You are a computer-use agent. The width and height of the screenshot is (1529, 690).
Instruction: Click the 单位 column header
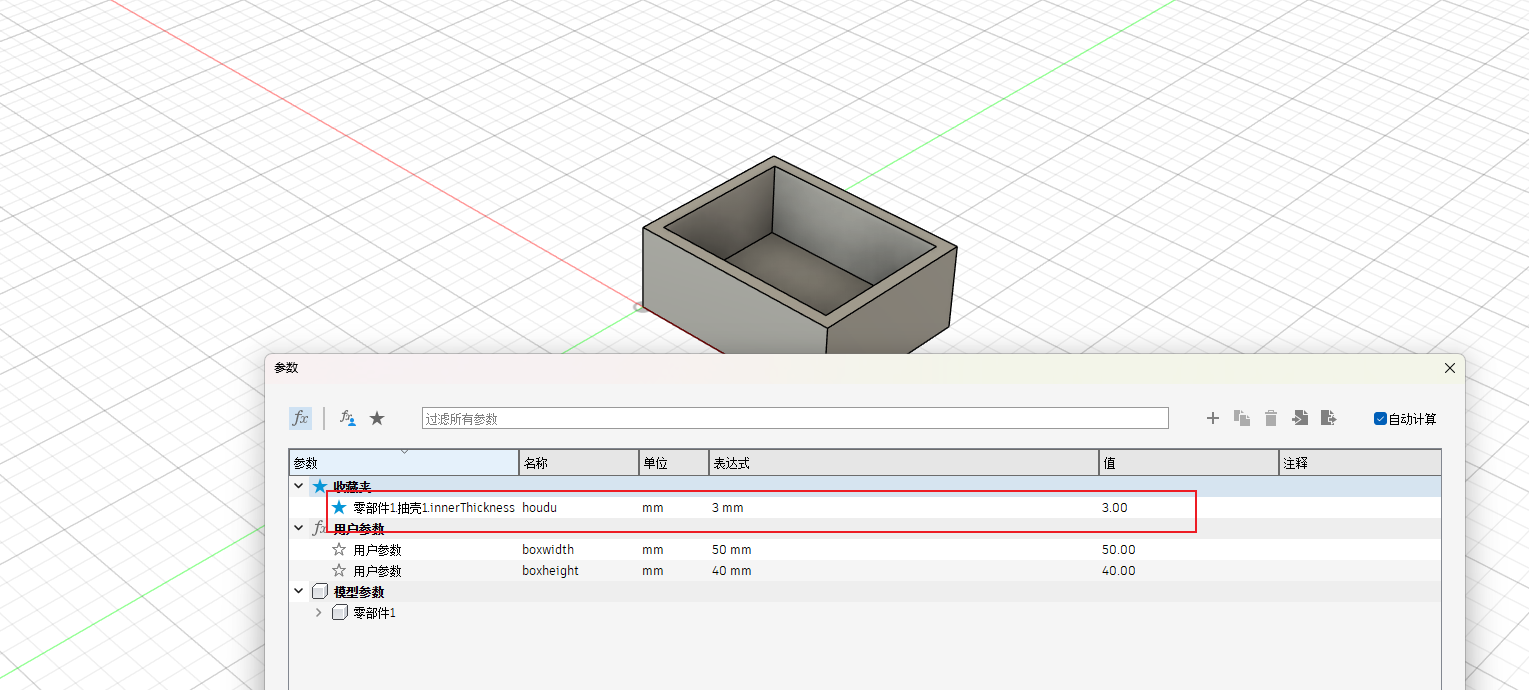[x=674, y=463]
